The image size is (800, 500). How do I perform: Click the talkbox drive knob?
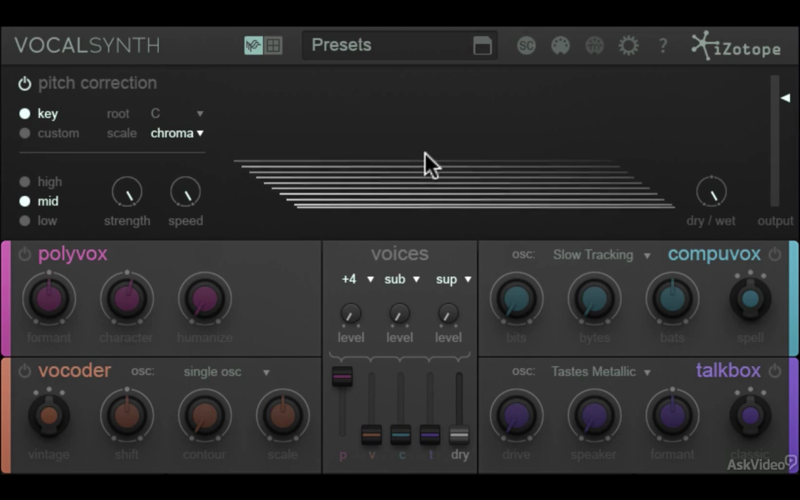point(516,415)
